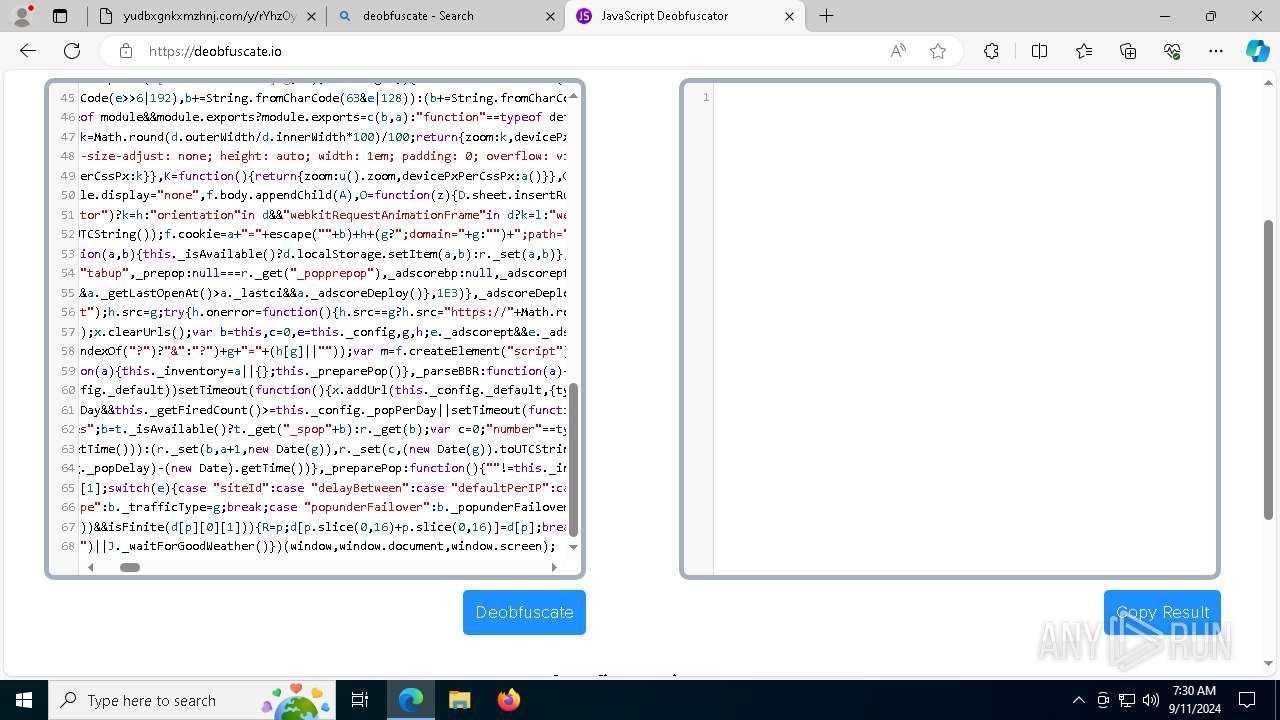The width and height of the screenshot is (1280, 720).
Task: Click the left arrow of horizontal scrollbar
Action: (90, 567)
